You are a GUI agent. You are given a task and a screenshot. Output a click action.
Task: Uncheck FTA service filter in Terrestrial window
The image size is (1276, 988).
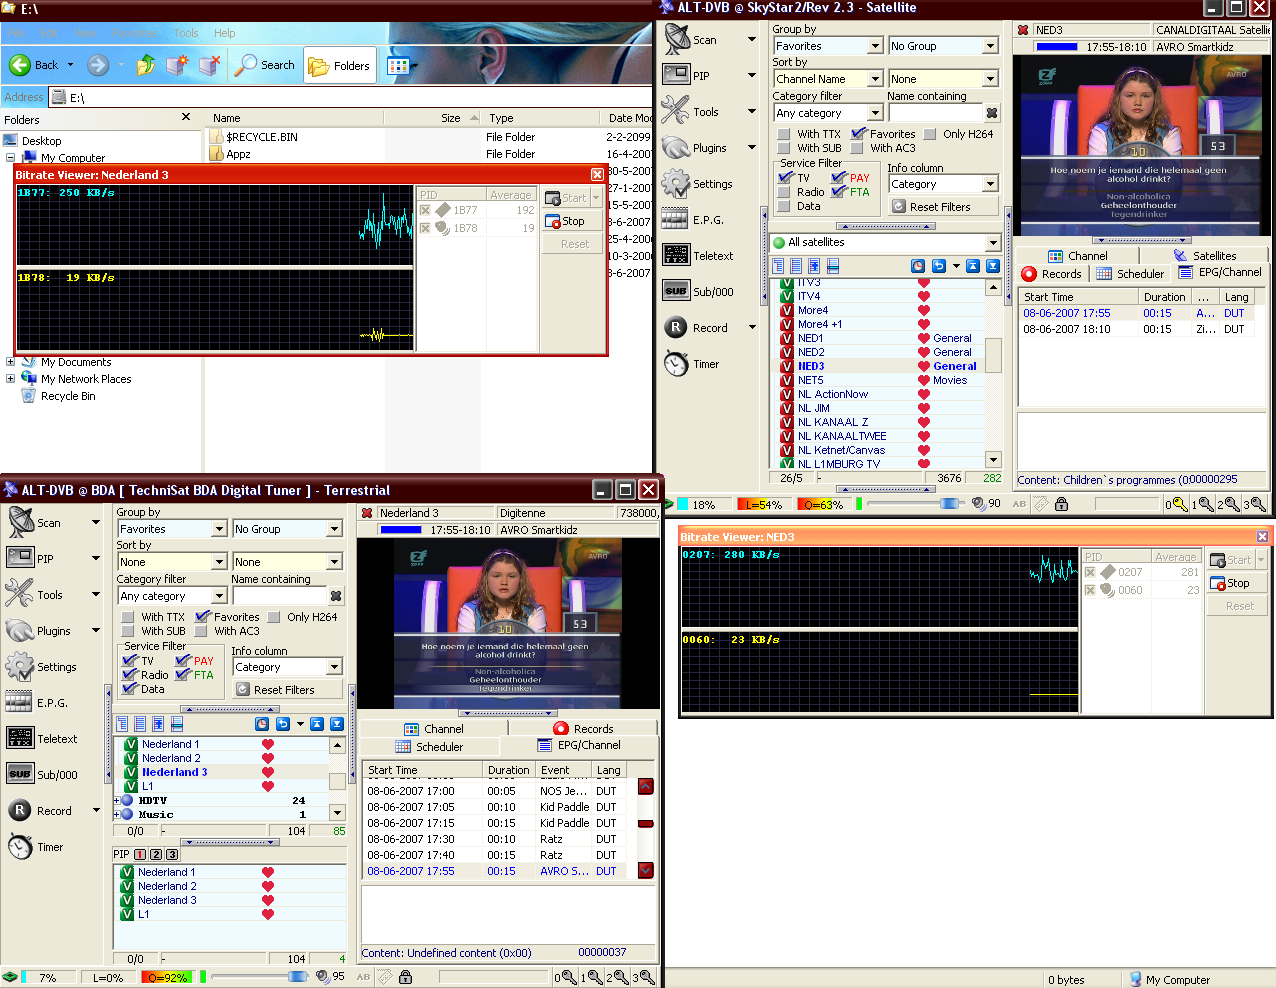[183, 675]
